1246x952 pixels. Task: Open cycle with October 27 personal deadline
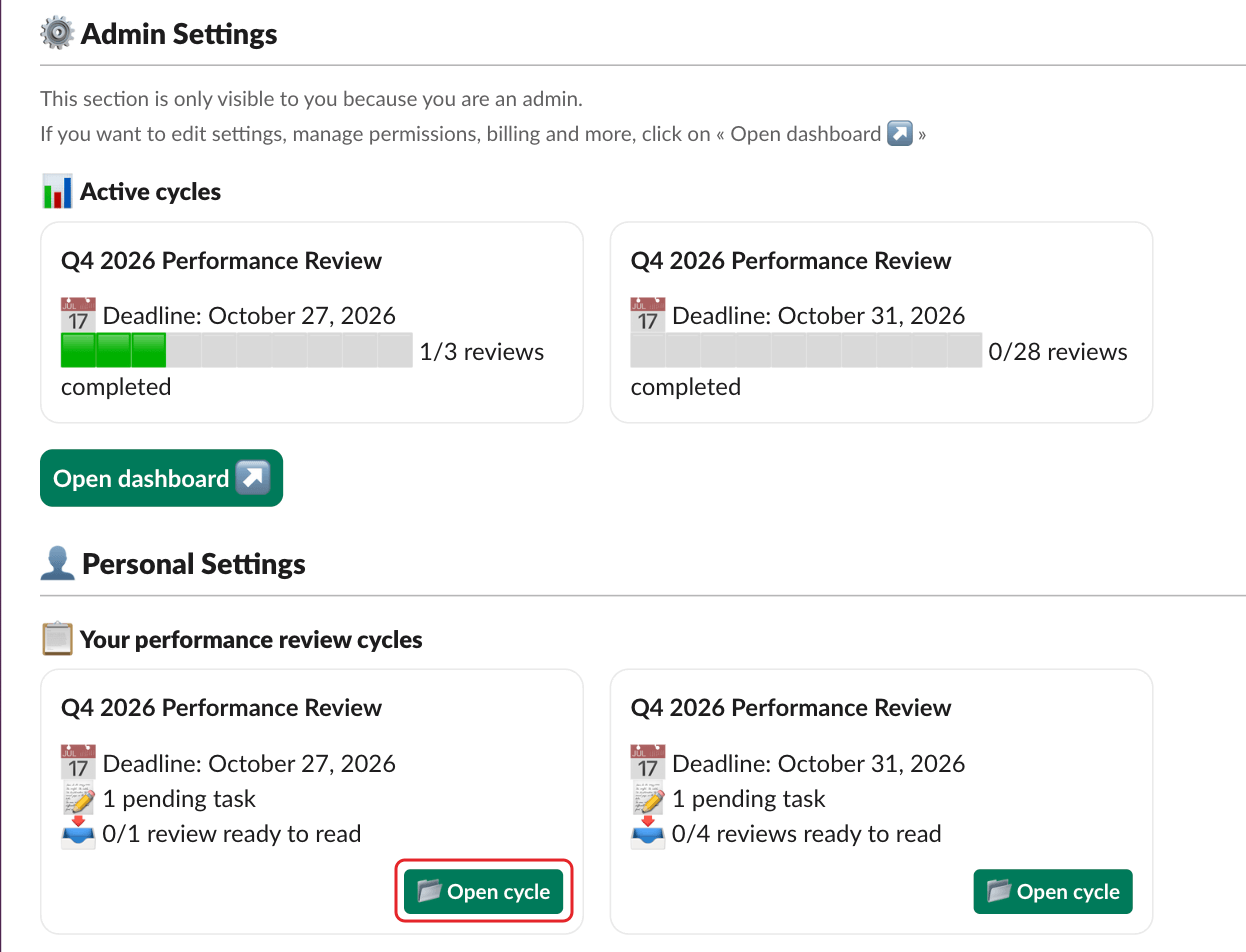click(484, 891)
